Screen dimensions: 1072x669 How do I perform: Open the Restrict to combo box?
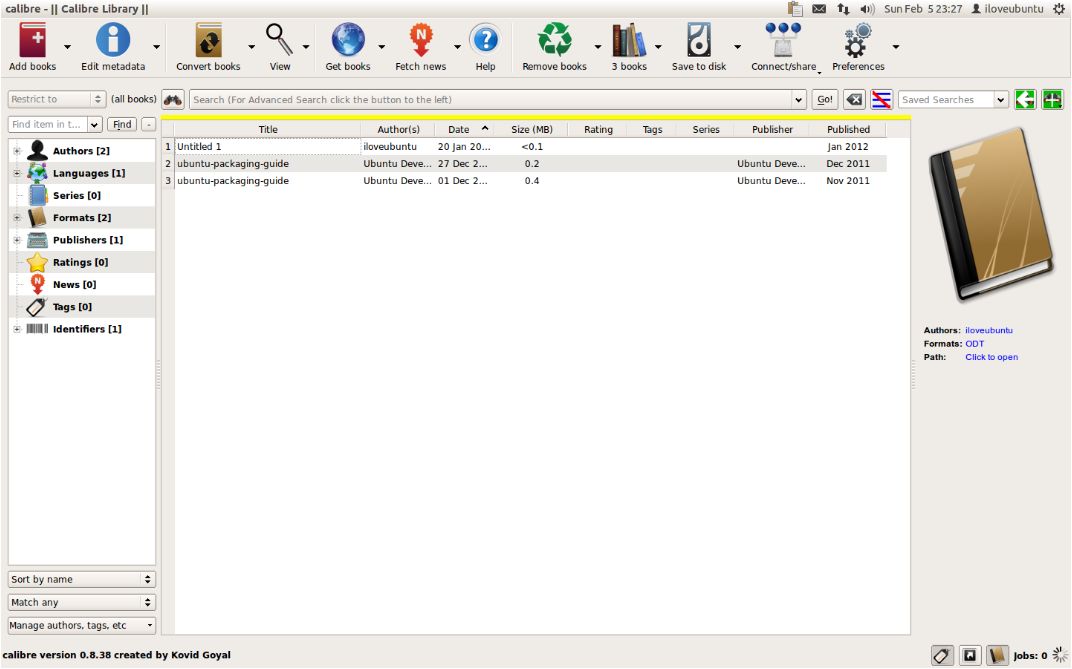point(57,100)
